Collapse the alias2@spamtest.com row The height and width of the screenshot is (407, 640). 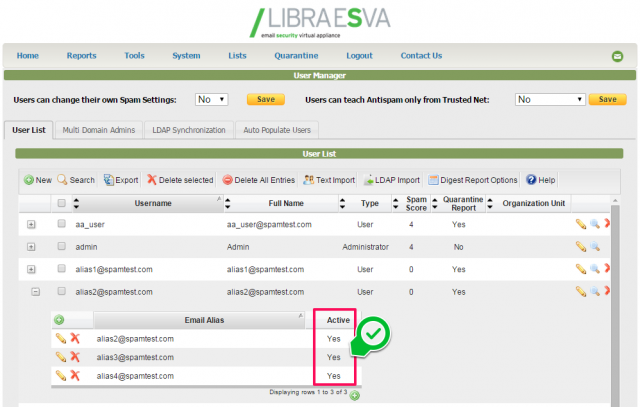point(36,292)
